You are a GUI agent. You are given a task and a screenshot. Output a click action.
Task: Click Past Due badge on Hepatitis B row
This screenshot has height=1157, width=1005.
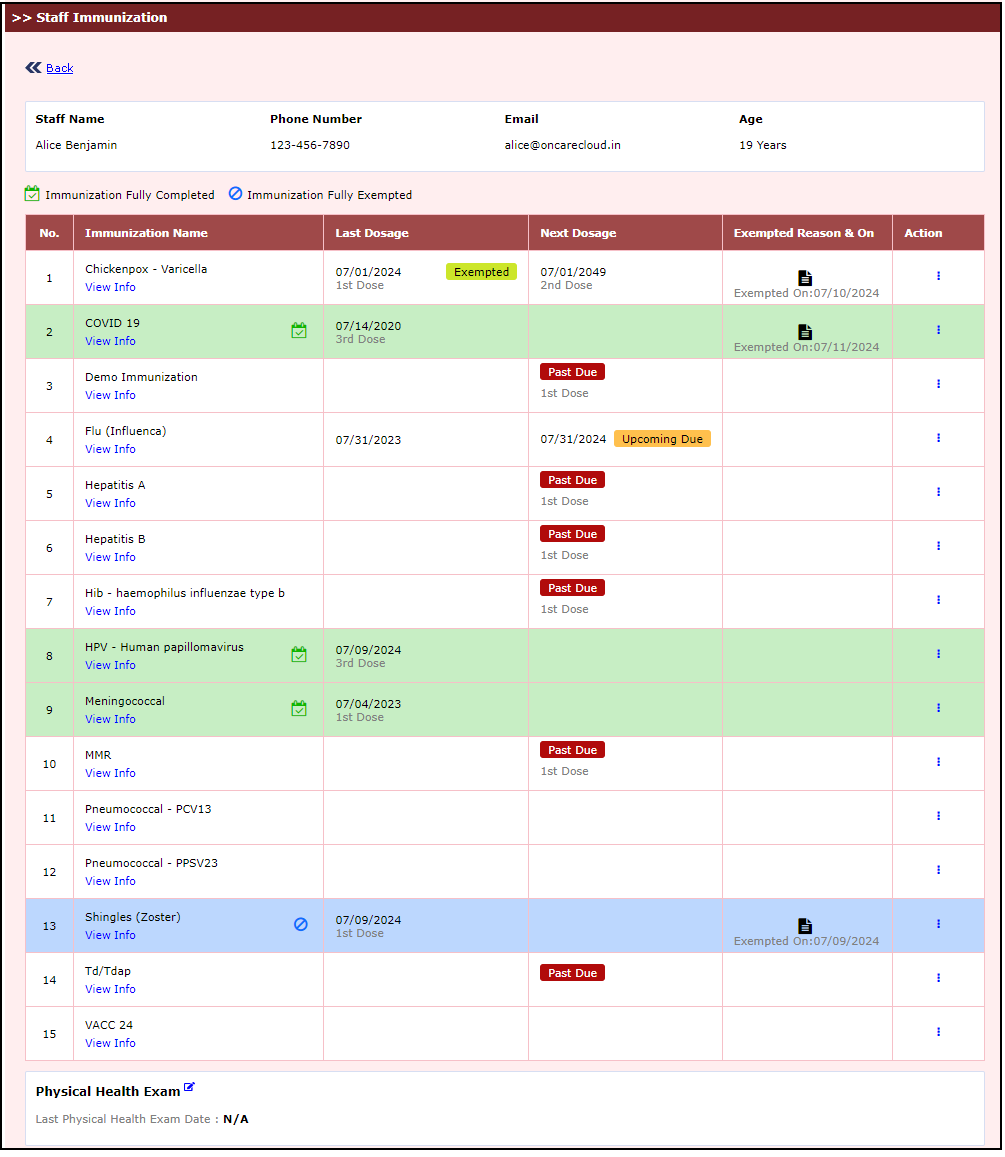pyautogui.click(x=572, y=534)
